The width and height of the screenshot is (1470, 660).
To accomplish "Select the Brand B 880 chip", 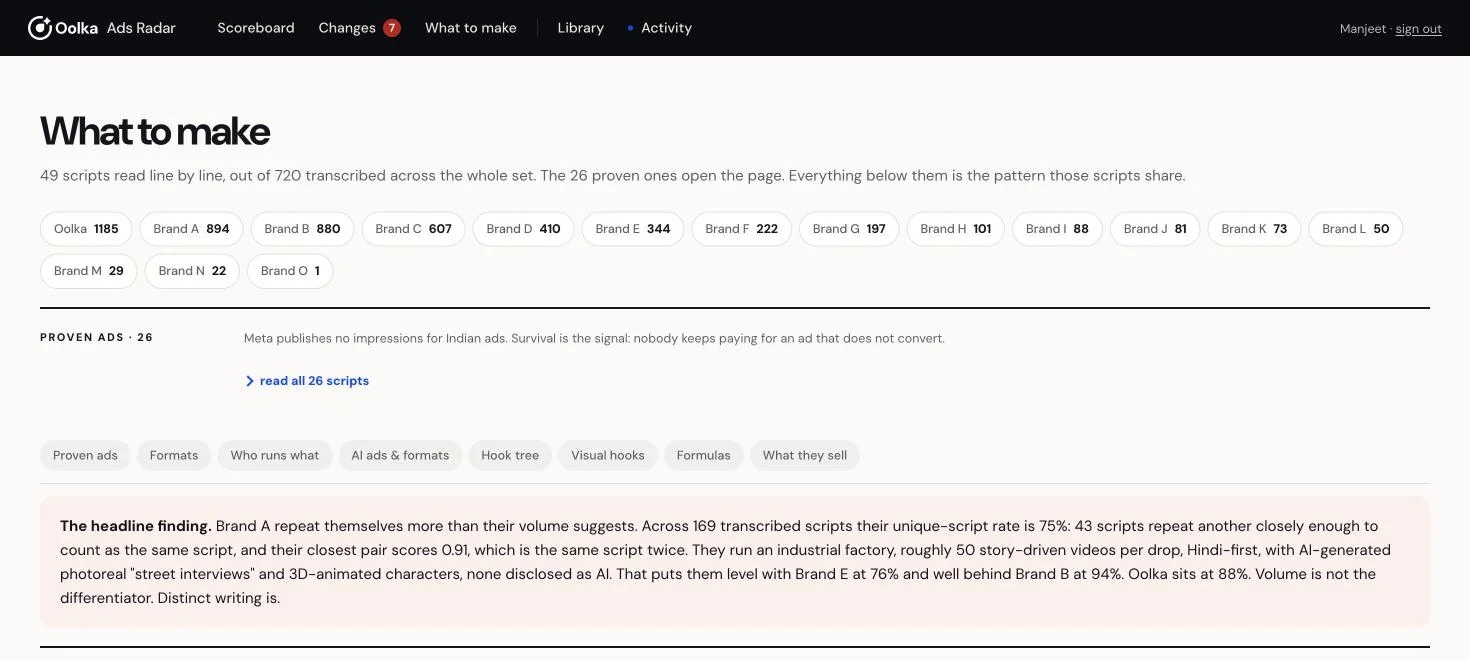I will click(302, 229).
